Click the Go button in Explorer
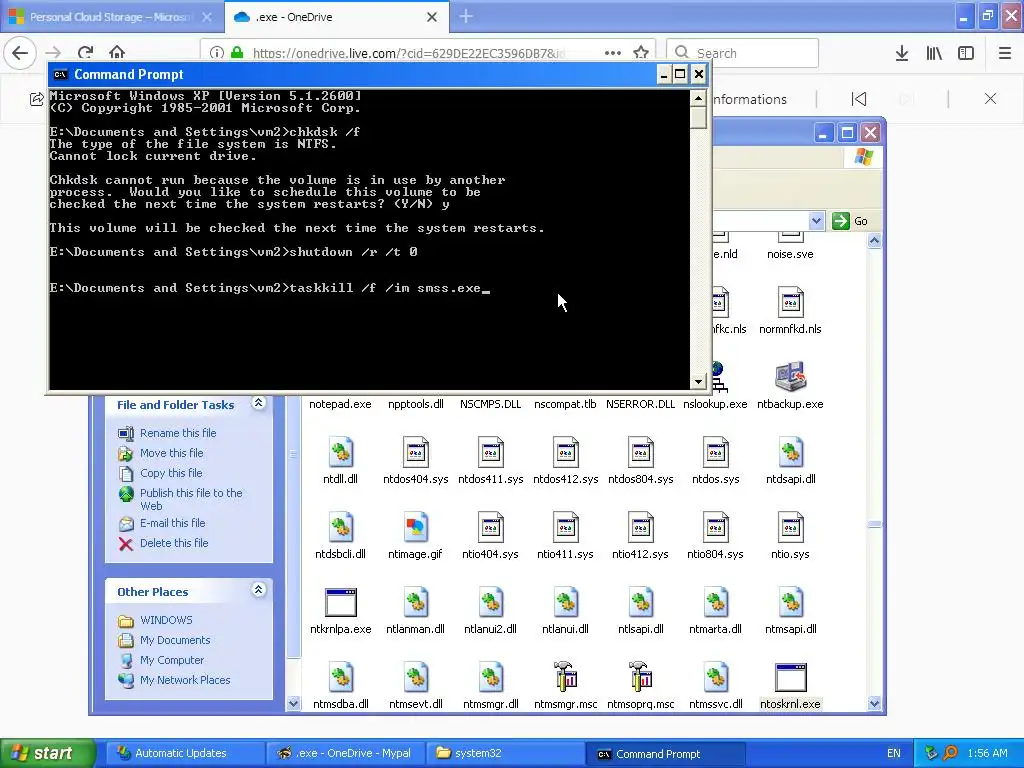This screenshot has width=1024, height=768. tap(851, 221)
